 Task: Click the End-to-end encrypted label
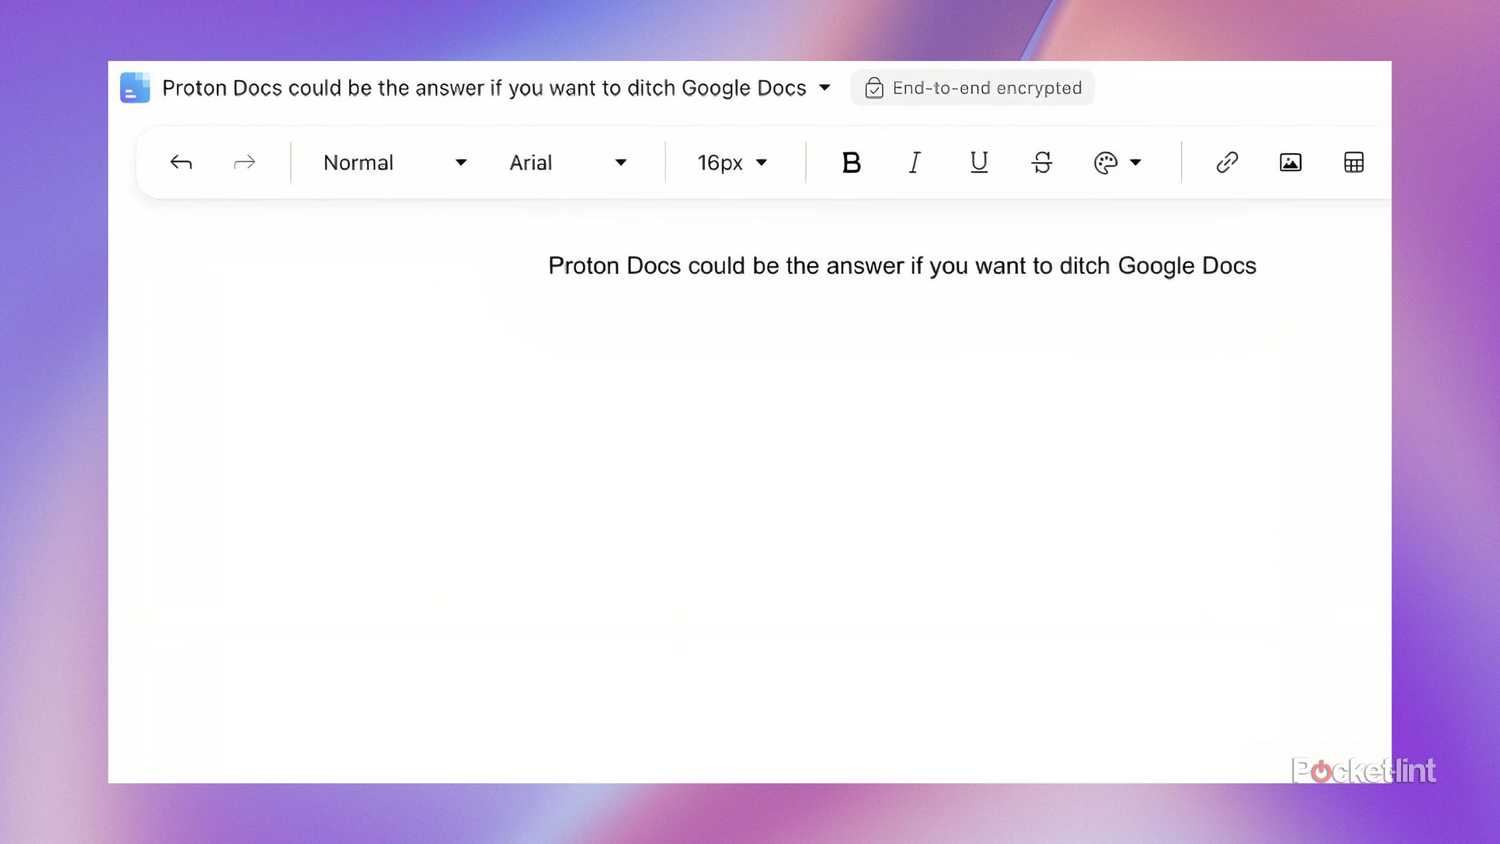[987, 88]
